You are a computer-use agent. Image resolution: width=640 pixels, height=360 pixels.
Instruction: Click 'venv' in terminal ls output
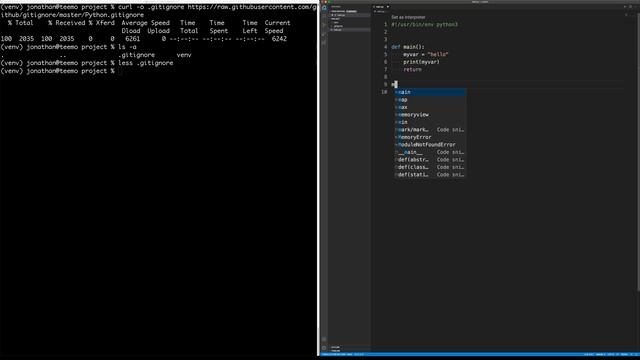(x=184, y=55)
